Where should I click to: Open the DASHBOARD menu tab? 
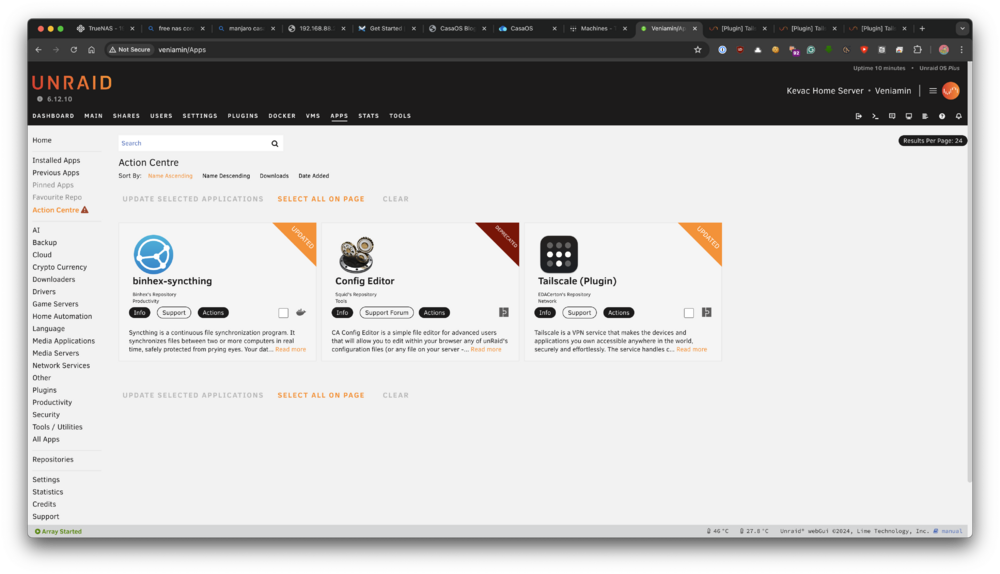coord(54,116)
